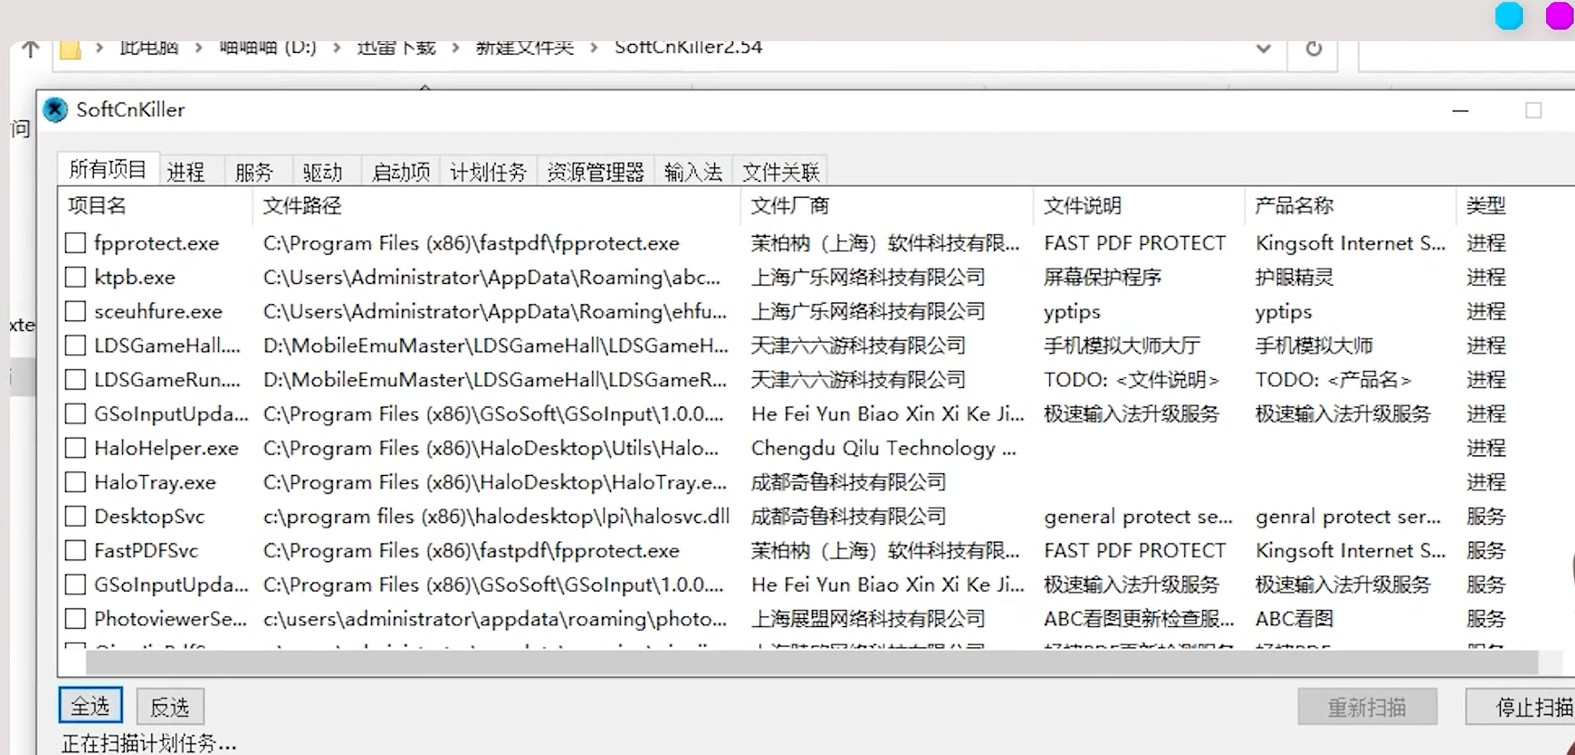Screen dimensions: 1575x755
Task: Click the halosvc.dll file path cell
Action: tap(496, 516)
